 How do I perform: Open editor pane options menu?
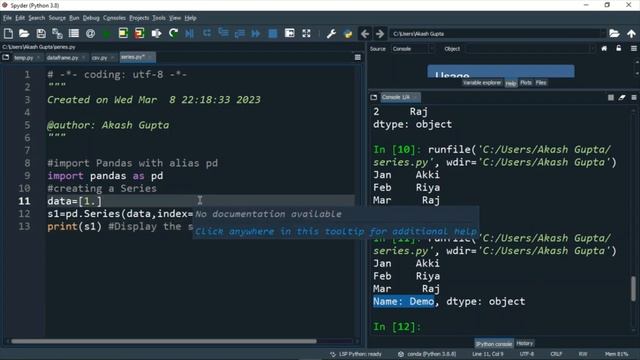coord(358,58)
